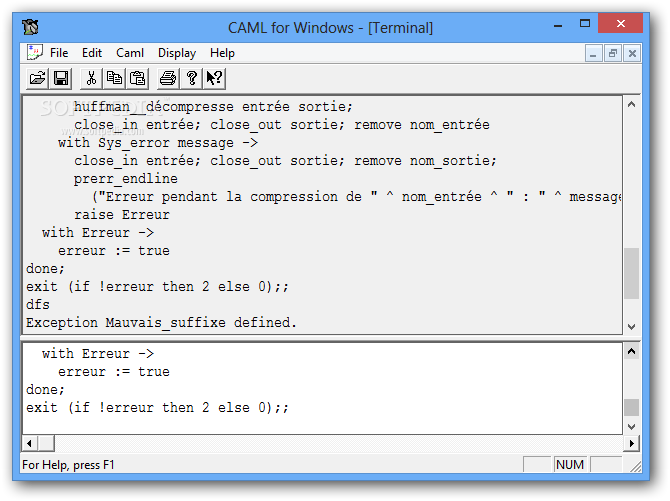Close the inner Terminal child window
Image resolution: width=670 pixels, height=501 pixels.
632,53
